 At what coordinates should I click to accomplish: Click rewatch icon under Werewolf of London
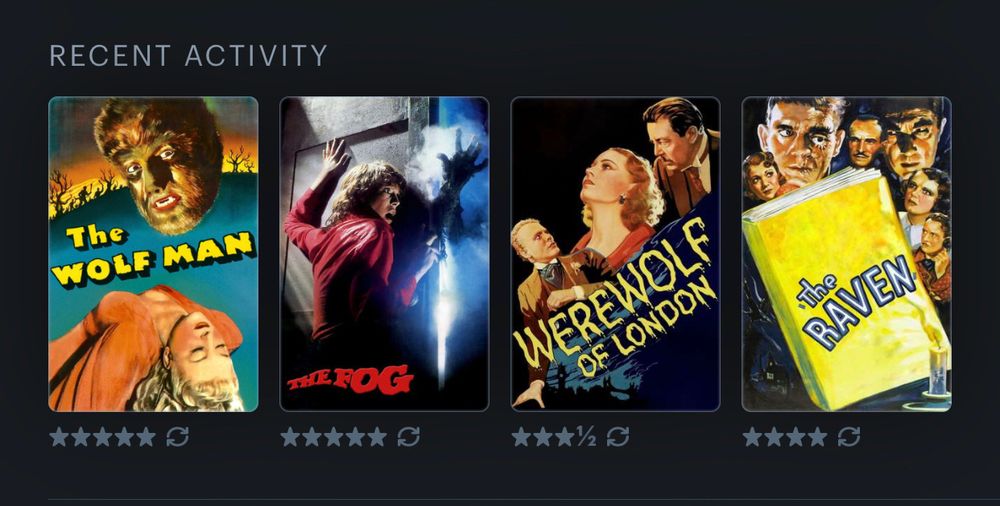pyautogui.click(x=617, y=437)
